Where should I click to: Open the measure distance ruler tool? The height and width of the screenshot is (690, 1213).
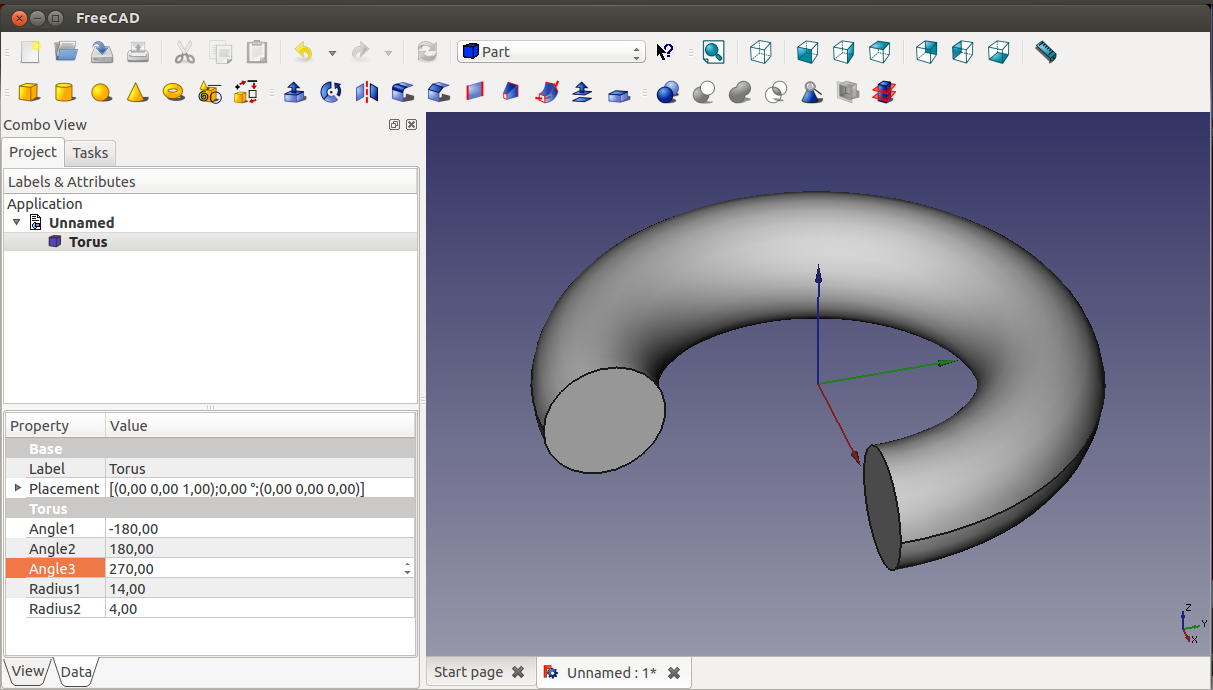tap(1045, 52)
